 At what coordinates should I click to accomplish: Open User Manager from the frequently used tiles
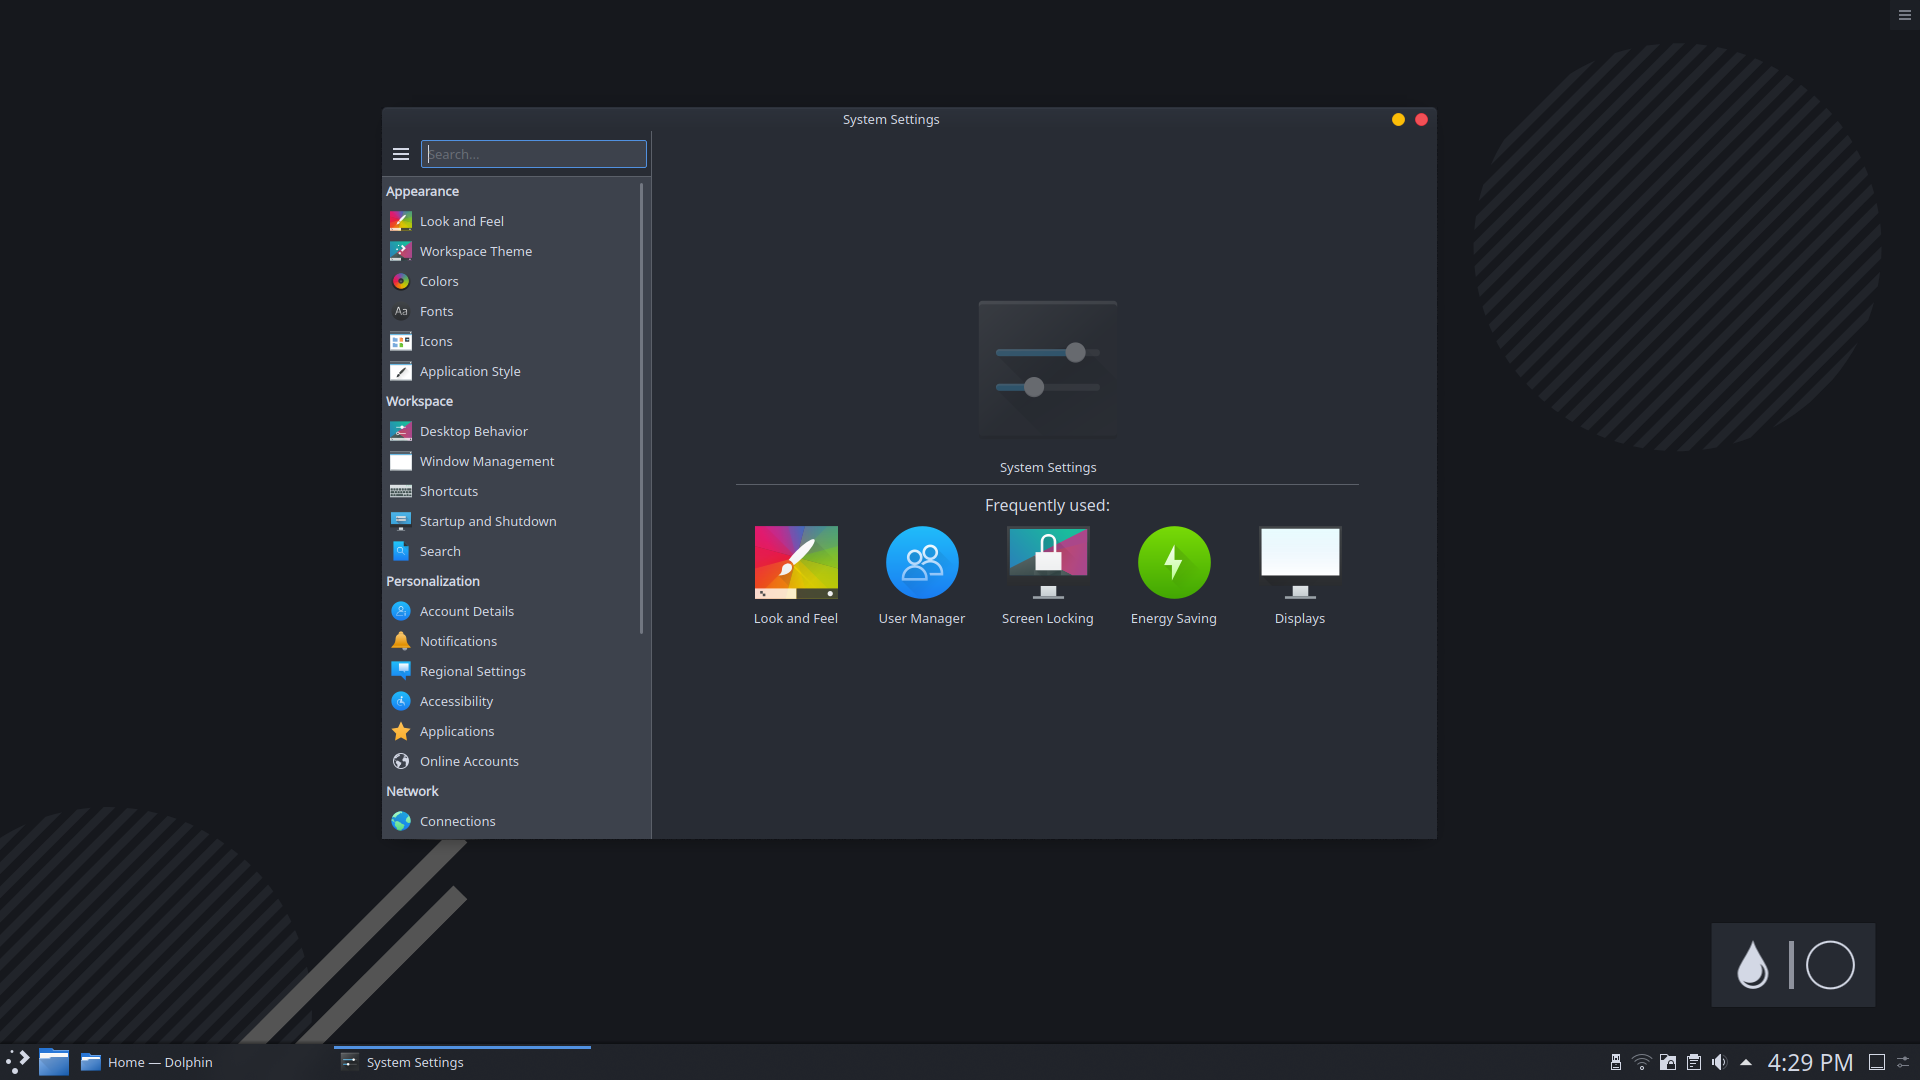click(922, 576)
